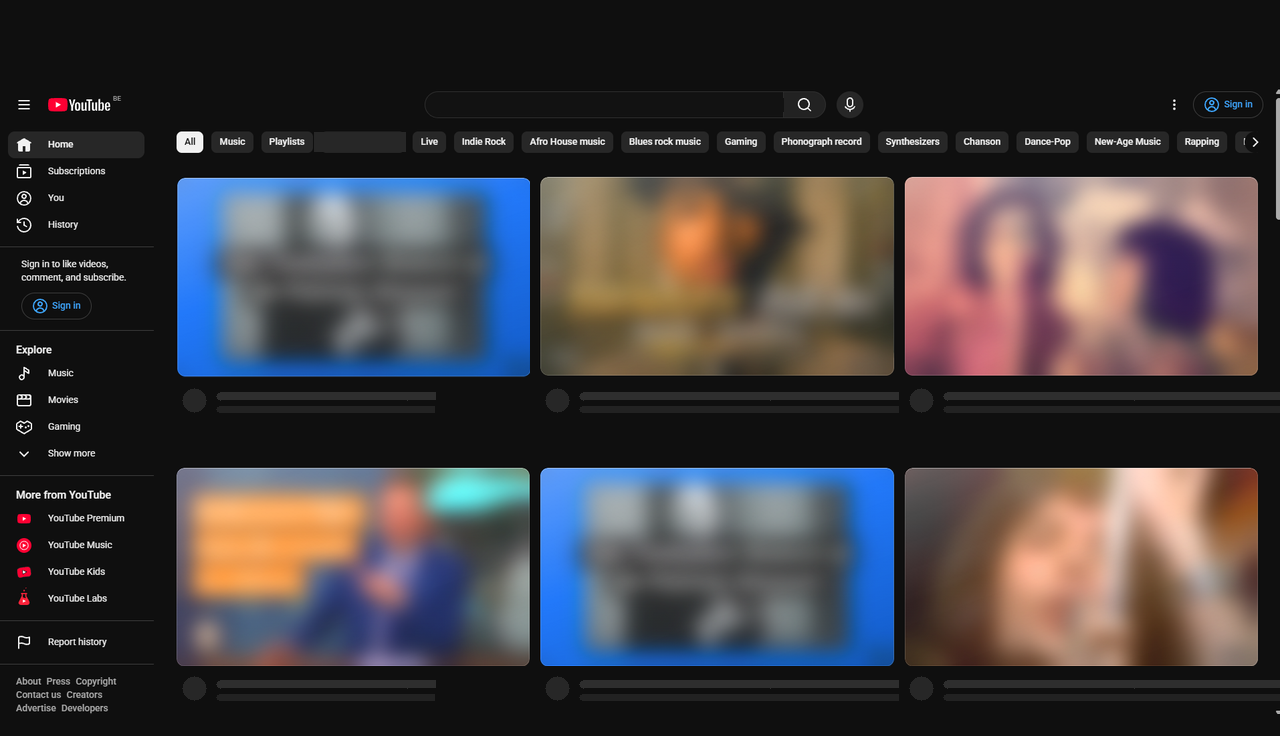Explore Gaming in the sidebar
Screen dimensions: 1280x736
(x=76, y=427)
